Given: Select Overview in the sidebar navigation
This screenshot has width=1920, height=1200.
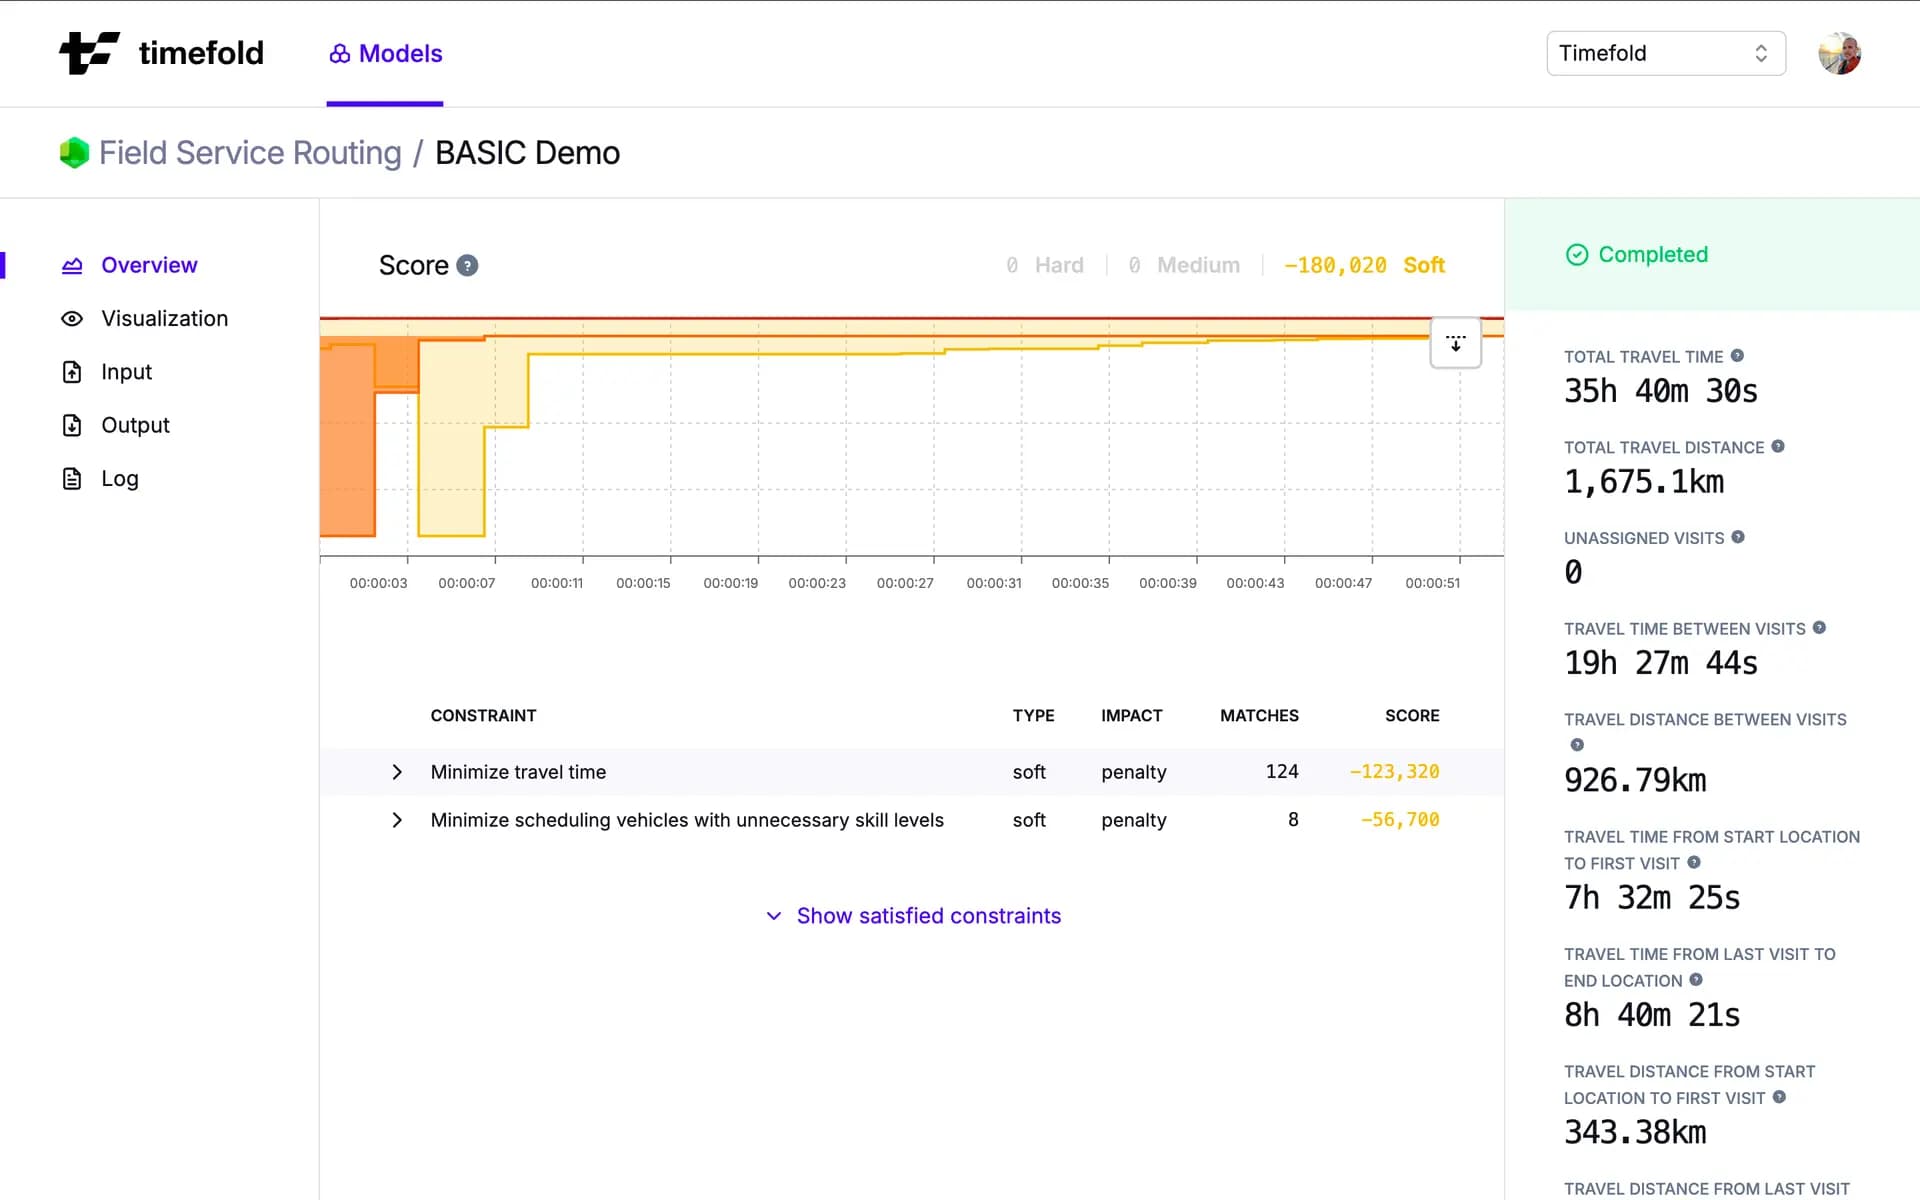Looking at the screenshot, I should 148,265.
